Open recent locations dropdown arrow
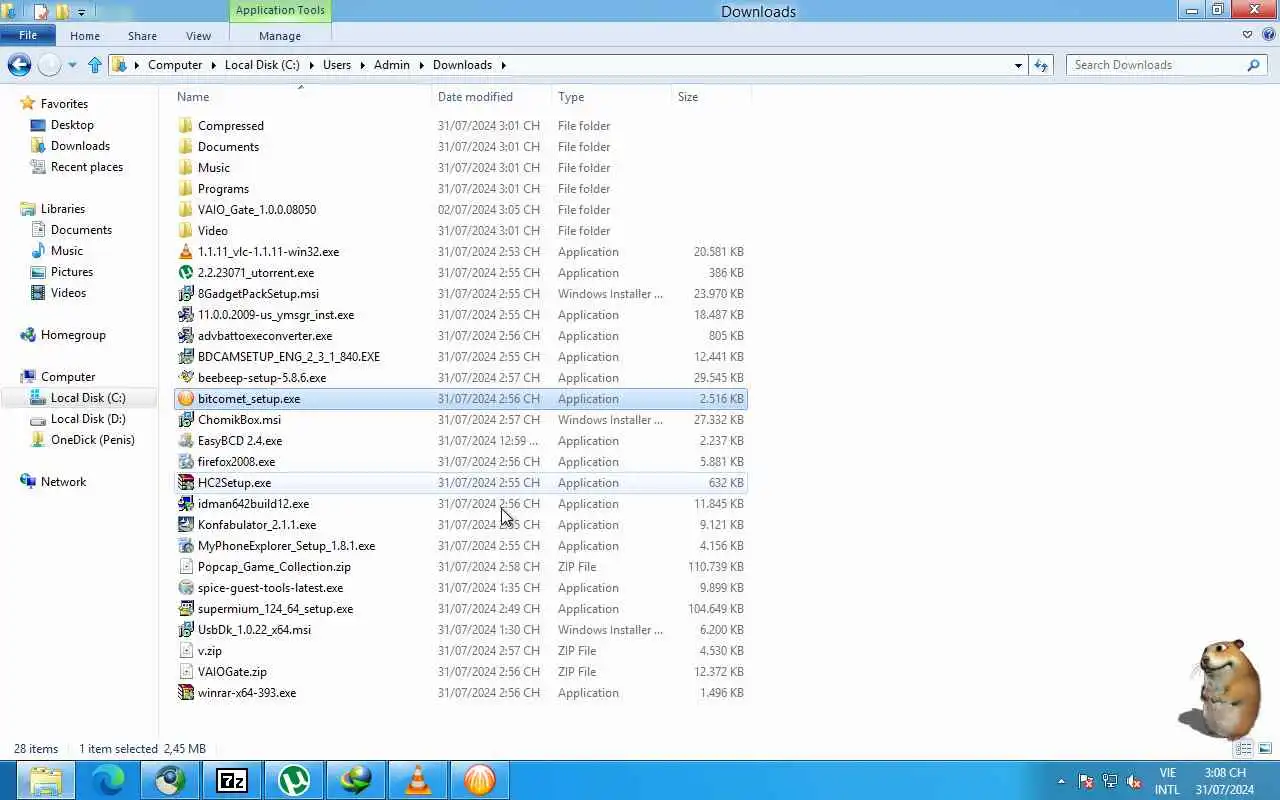Image resolution: width=1280 pixels, height=800 pixels. [72, 65]
